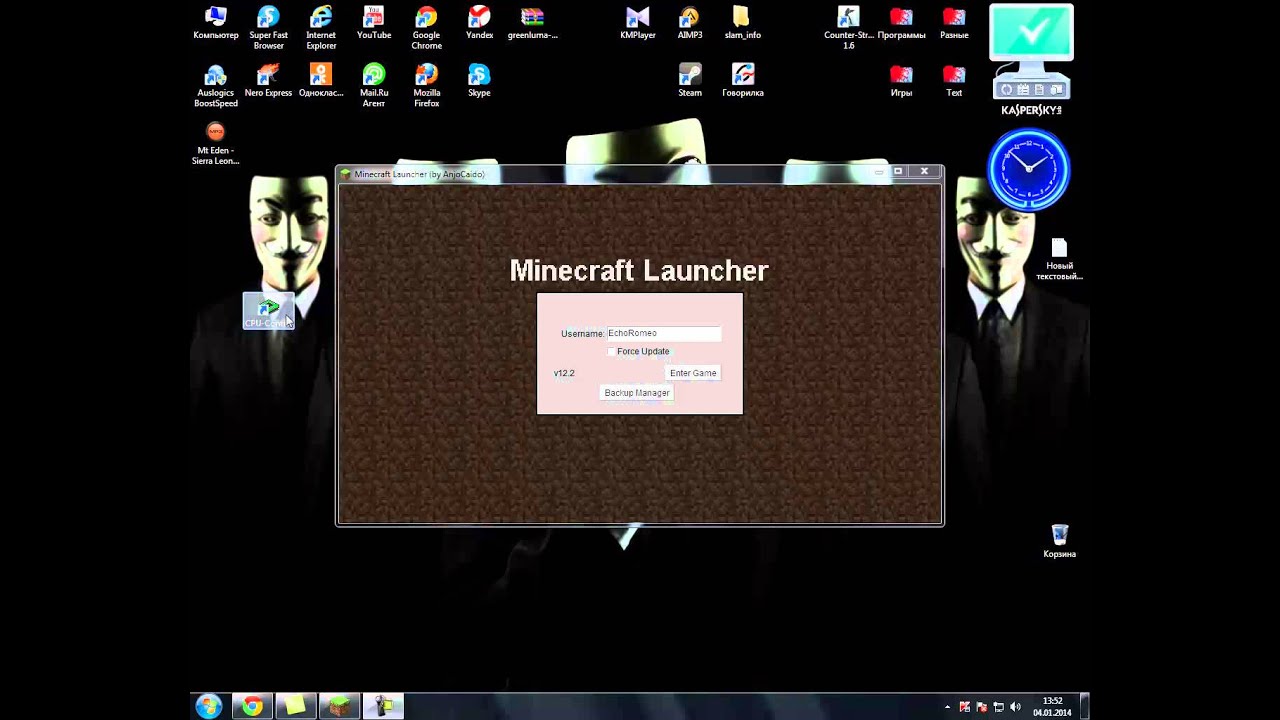
Task: Open the Разные folder icon
Action: pos(954,23)
